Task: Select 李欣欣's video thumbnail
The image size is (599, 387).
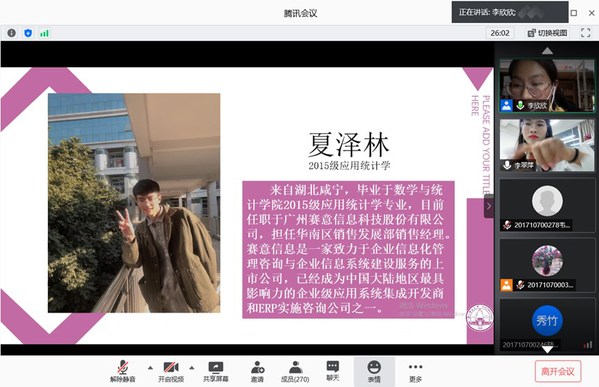Action: tap(547, 86)
